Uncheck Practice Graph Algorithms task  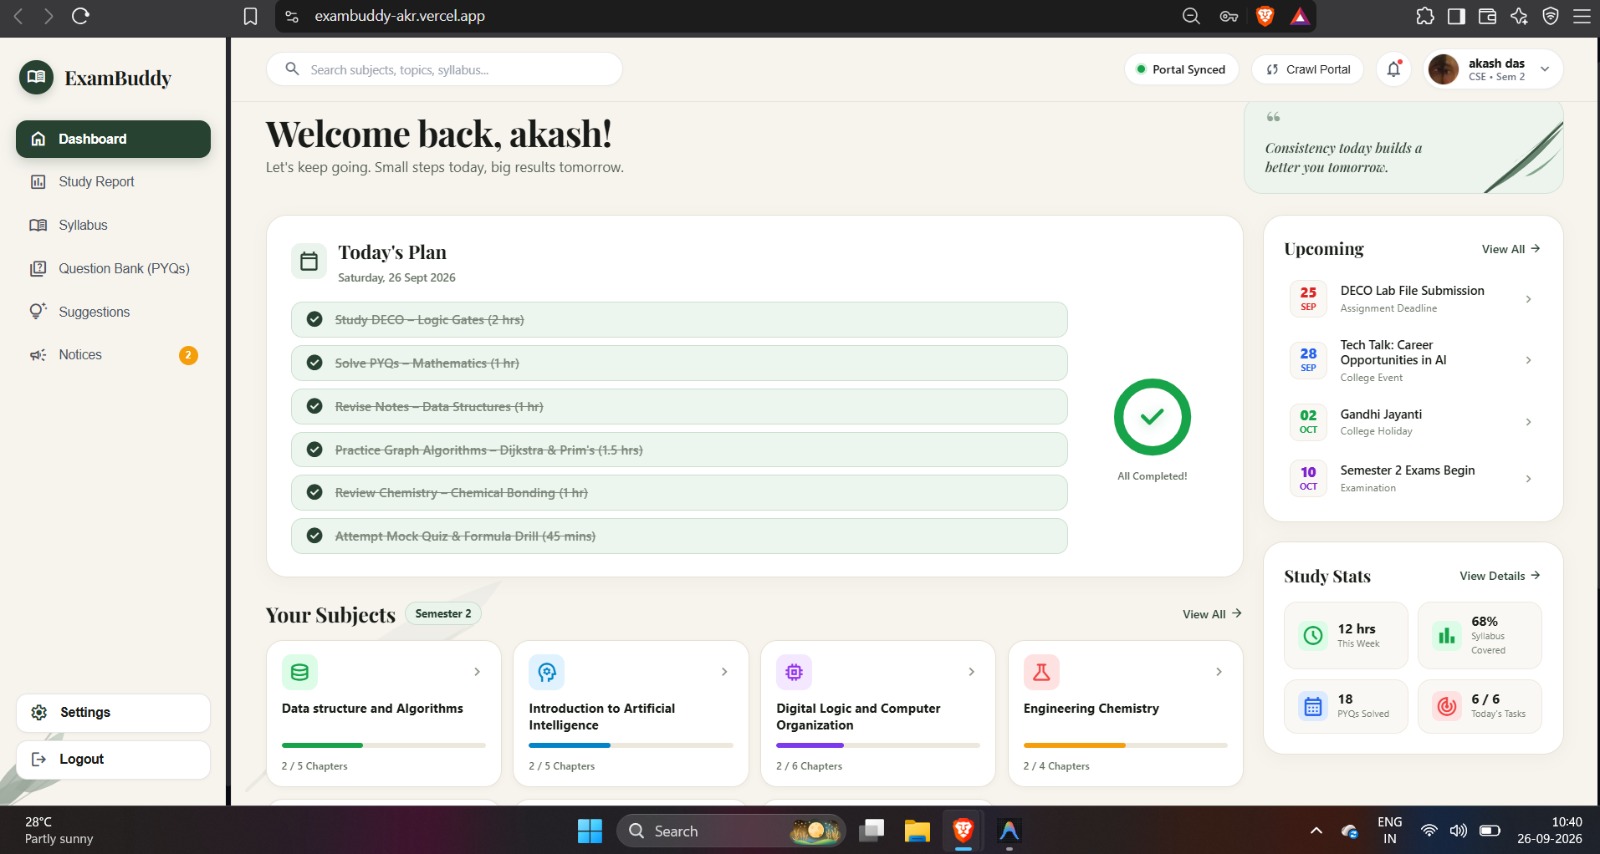pyautogui.click(x=314, y=450)
